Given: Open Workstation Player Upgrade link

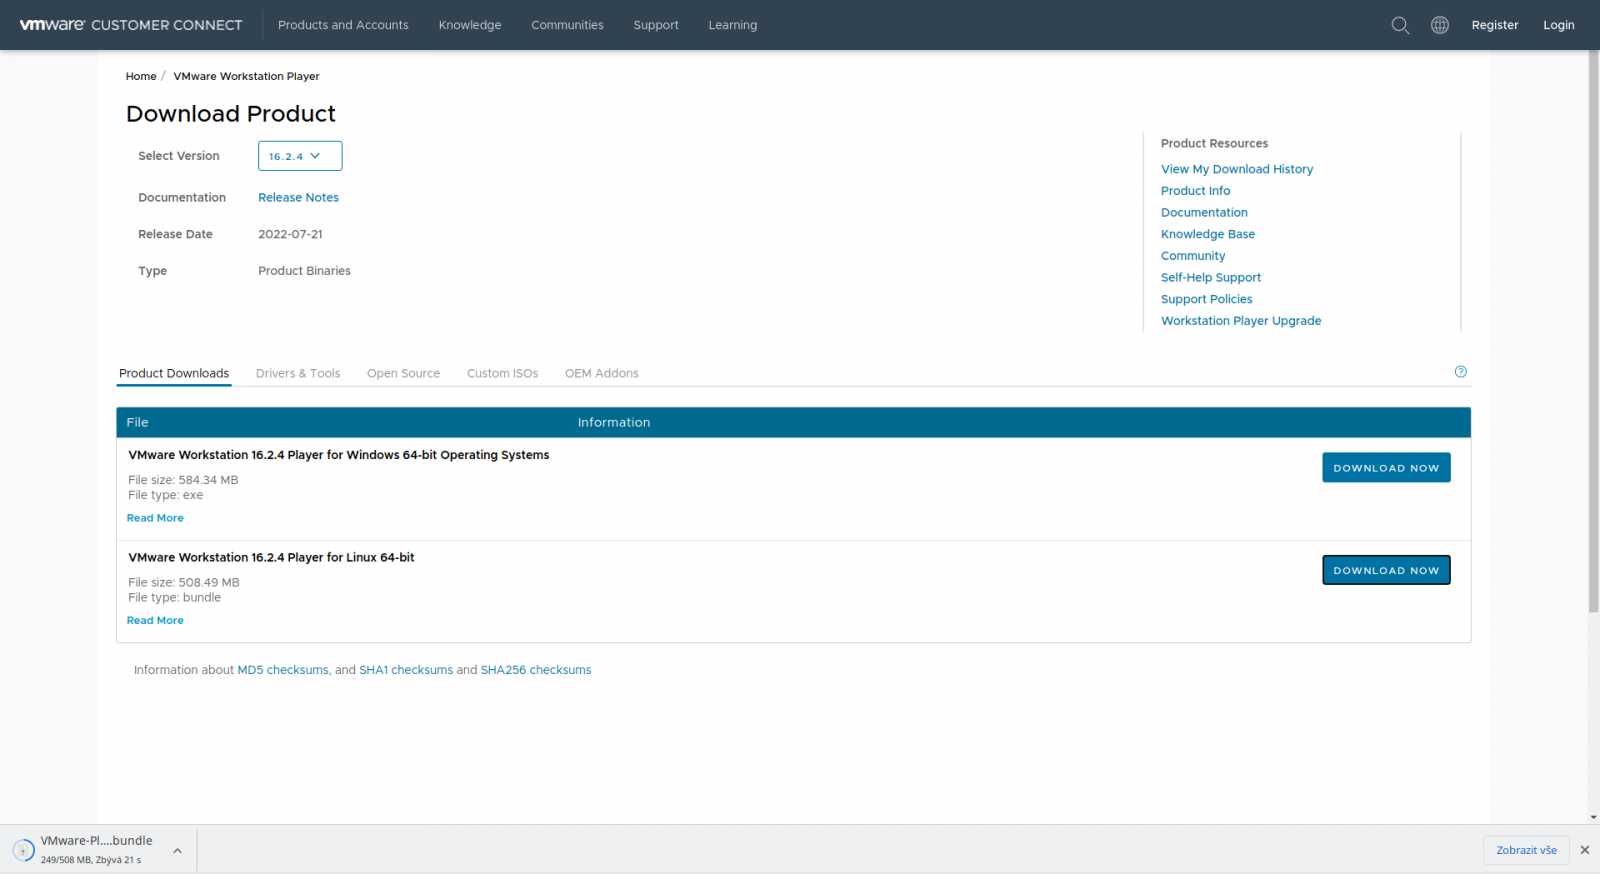Looking at the screenshot, I should (x=1241, y=321).
